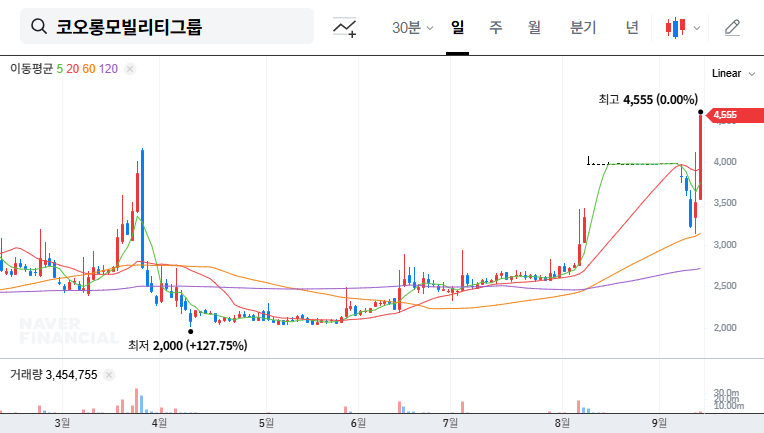The image size is (764, 433).
Task: Switch to the 분기 quarterly tab
Action: (583, 27)
